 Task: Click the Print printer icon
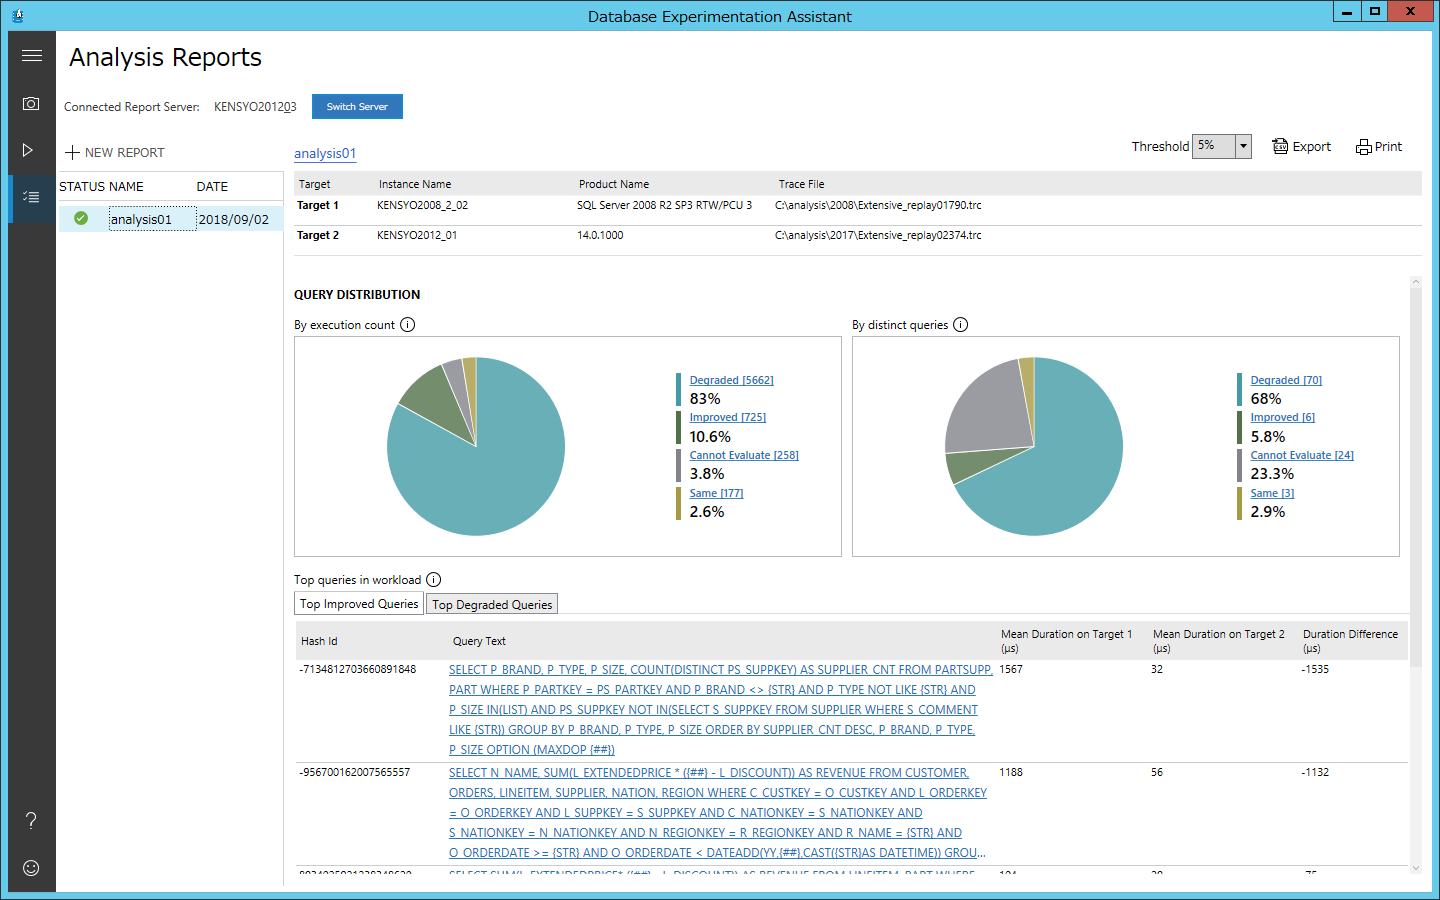tap(1364, 147)
